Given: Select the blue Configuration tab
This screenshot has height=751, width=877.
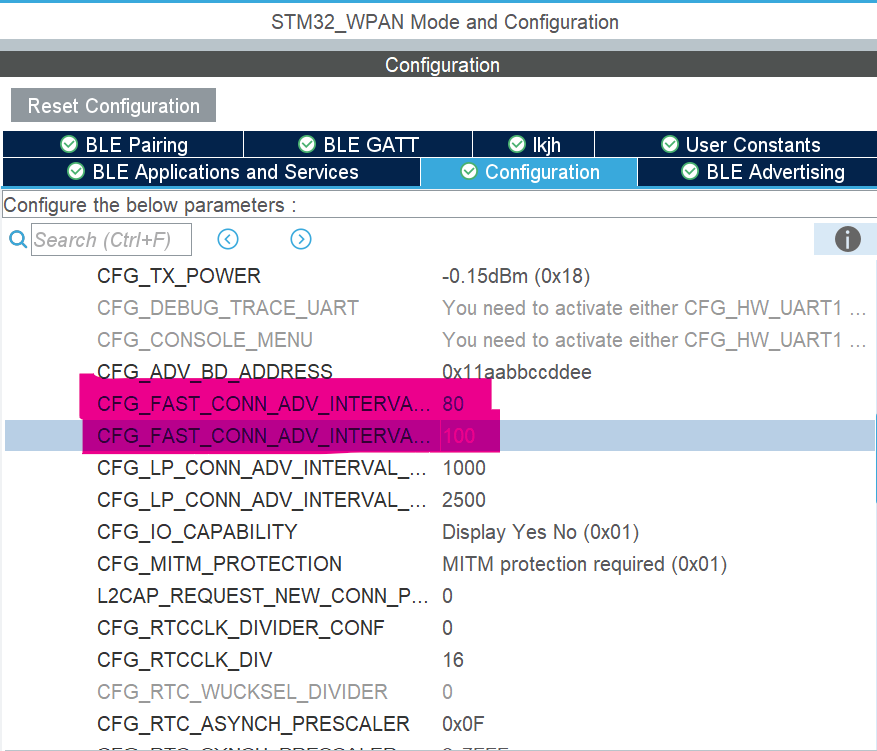Looking at the screenshot, I should (x=529, y=172).
